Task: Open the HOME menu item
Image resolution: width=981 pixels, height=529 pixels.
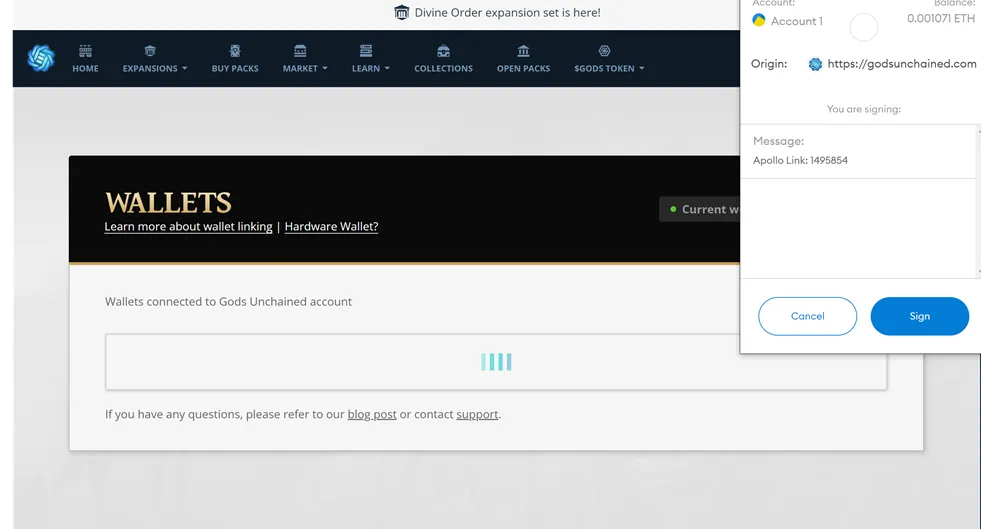Action: pos(85,68)
